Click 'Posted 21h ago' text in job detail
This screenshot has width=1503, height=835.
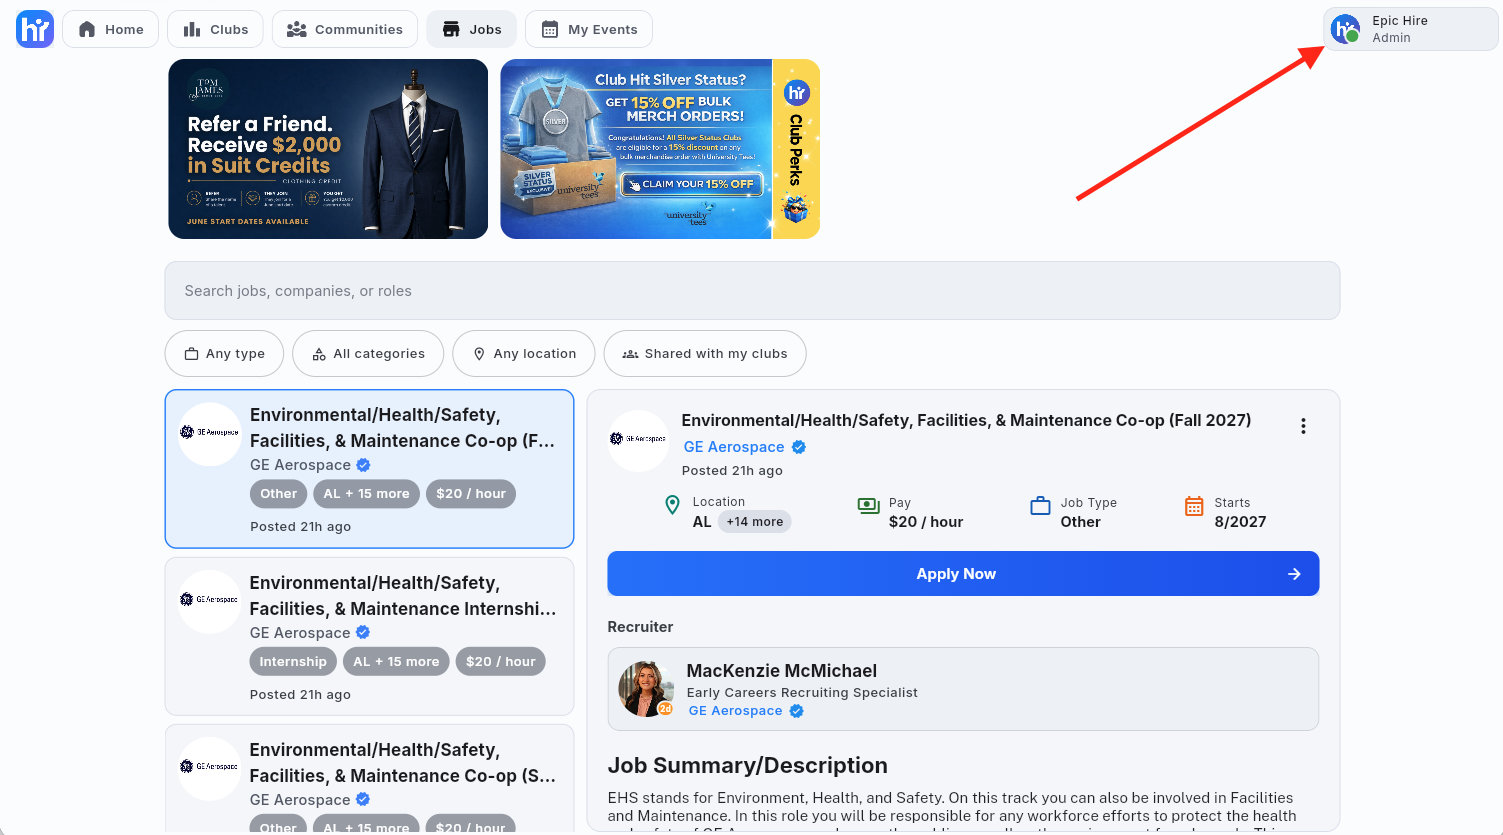click(732, 471)
